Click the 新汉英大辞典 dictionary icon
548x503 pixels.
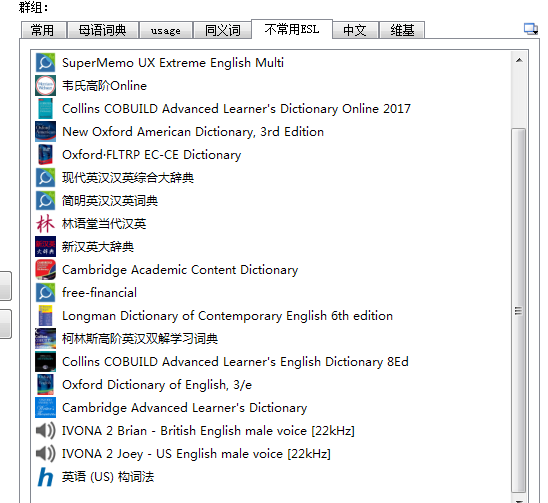(x=45, y=247)
